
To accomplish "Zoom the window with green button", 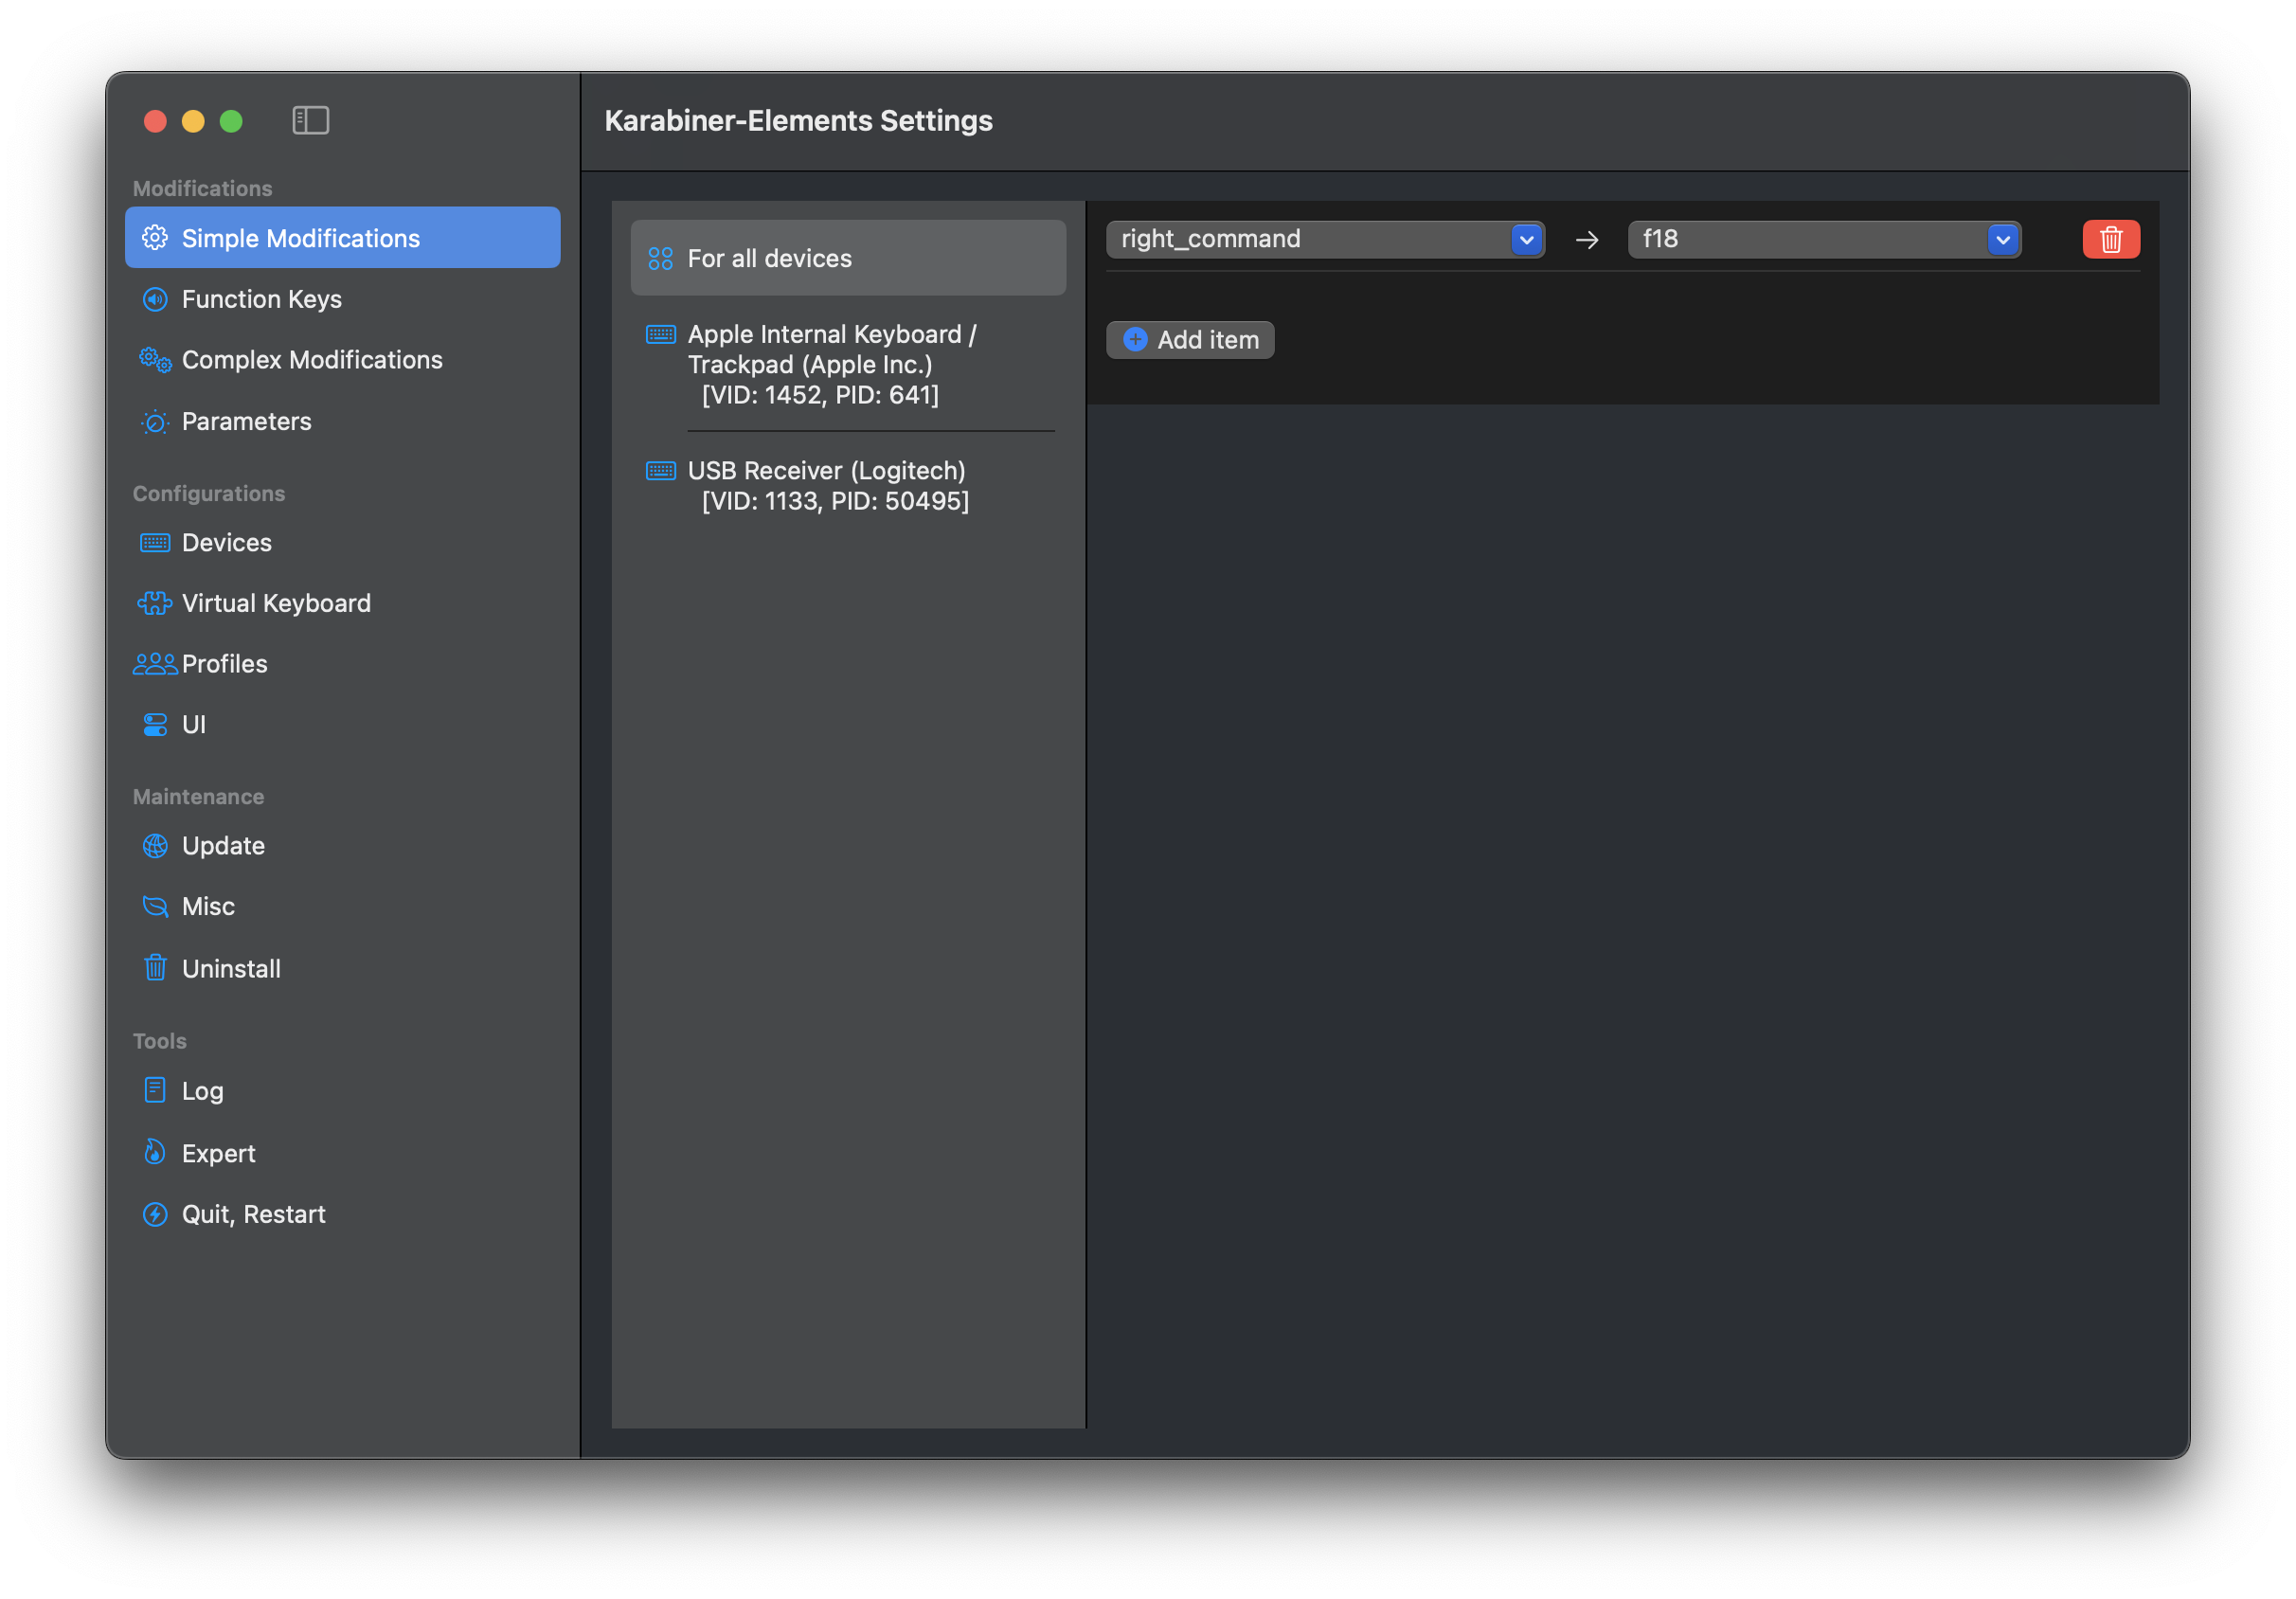I will pos(231,121).
